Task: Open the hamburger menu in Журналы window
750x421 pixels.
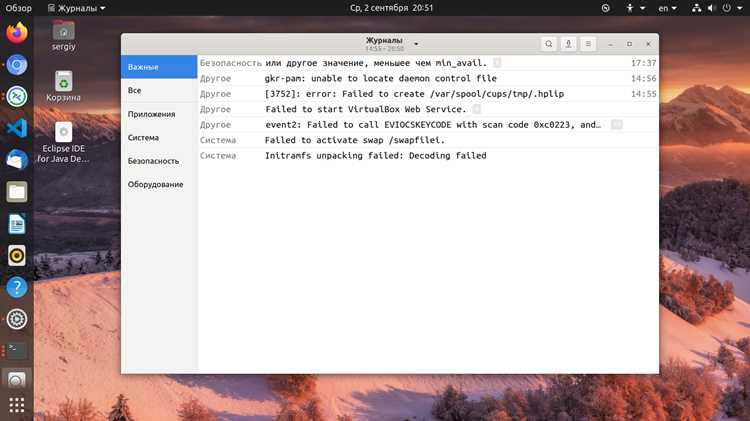Action: (x=588, y=44)
